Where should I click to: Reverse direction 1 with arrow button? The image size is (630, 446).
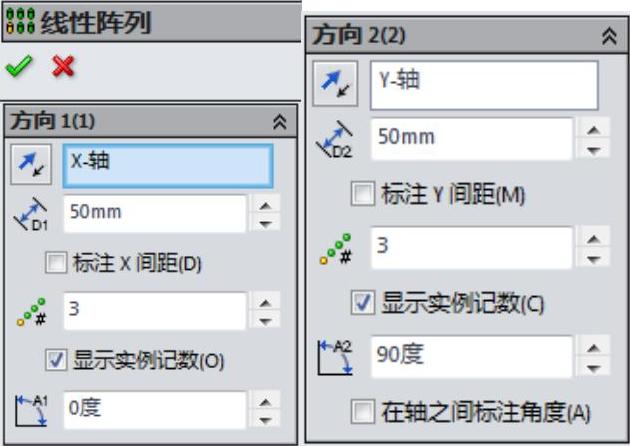coord(31,165)
